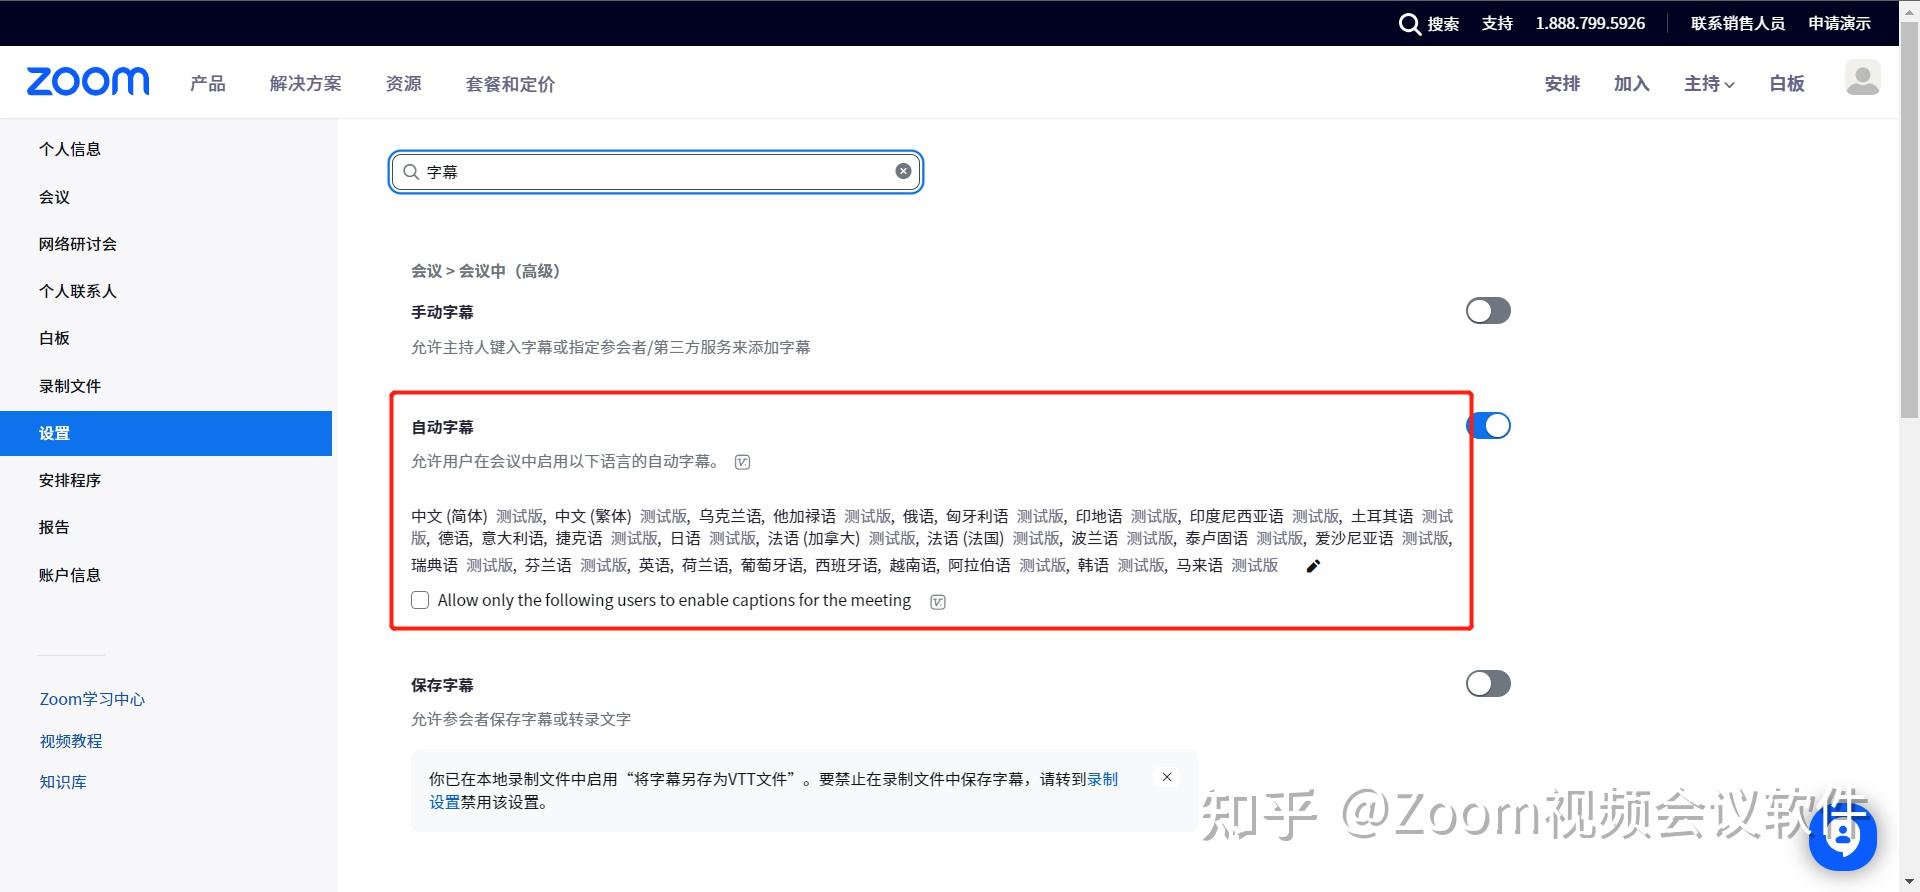Click the 手动字幕 heading
The image size is (1920, 892).
[x=442, y=312]
